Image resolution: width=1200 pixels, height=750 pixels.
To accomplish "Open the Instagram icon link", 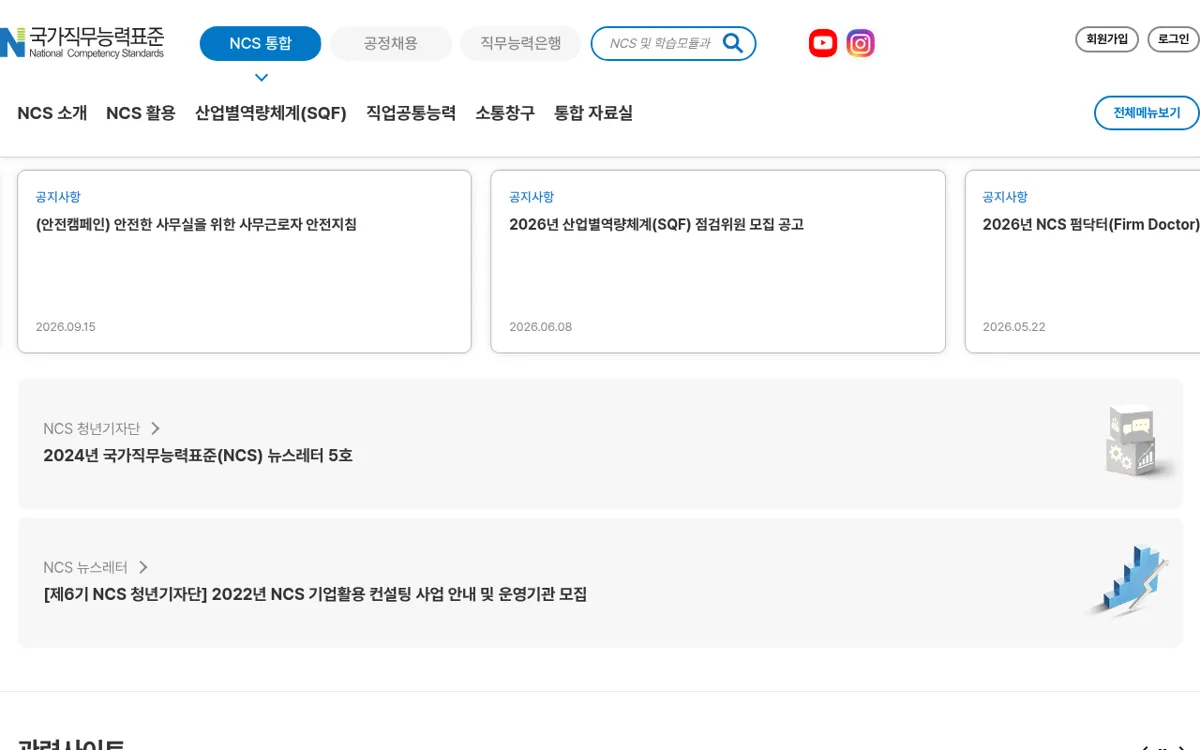I will [x=861, y=43].
